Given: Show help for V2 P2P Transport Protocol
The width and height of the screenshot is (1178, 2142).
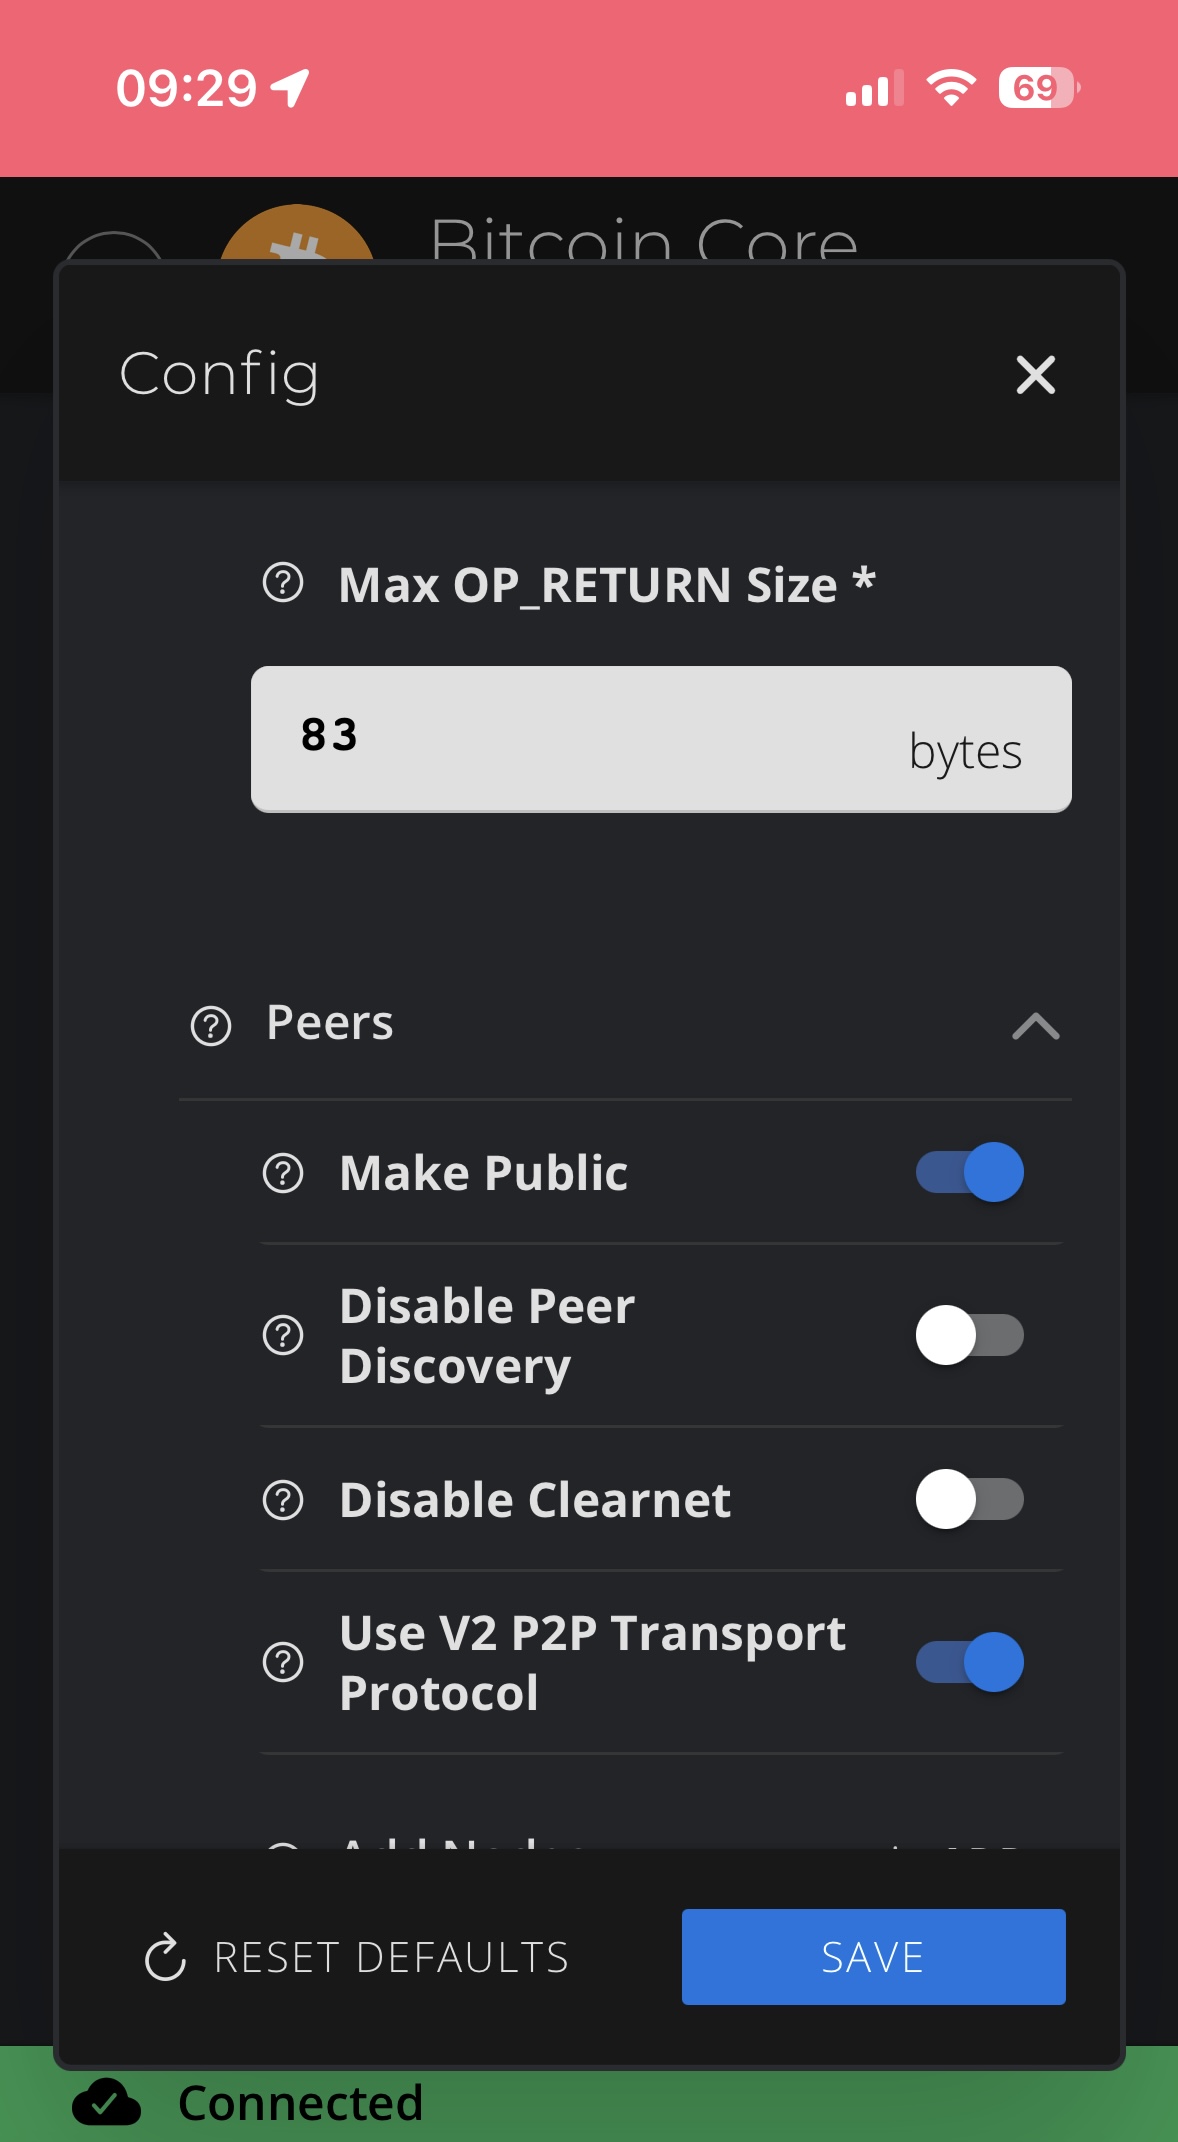Looking at the screenshot, I should tap(283, 1662).
